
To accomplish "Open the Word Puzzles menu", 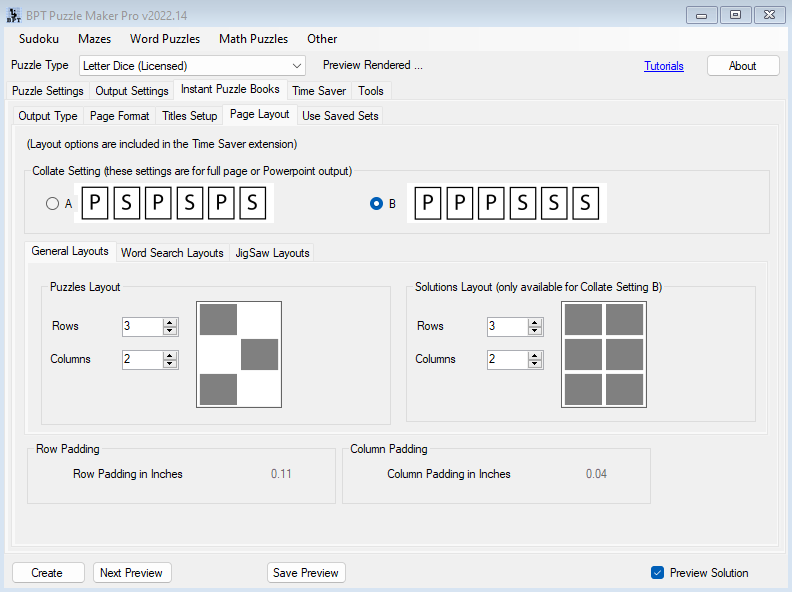I will pos(165,39).
